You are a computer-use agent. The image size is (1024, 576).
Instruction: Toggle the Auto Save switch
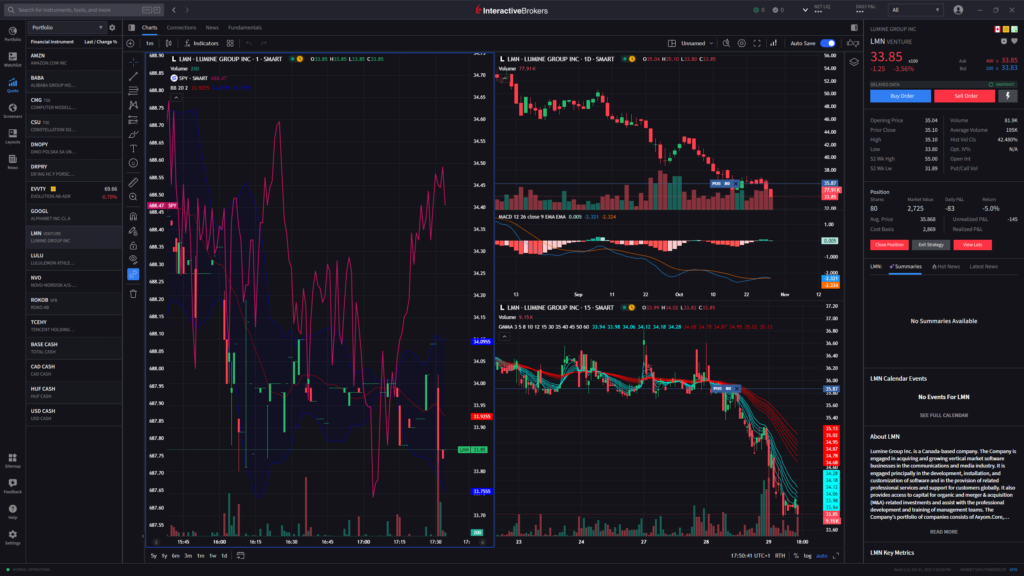pos(828,44)
